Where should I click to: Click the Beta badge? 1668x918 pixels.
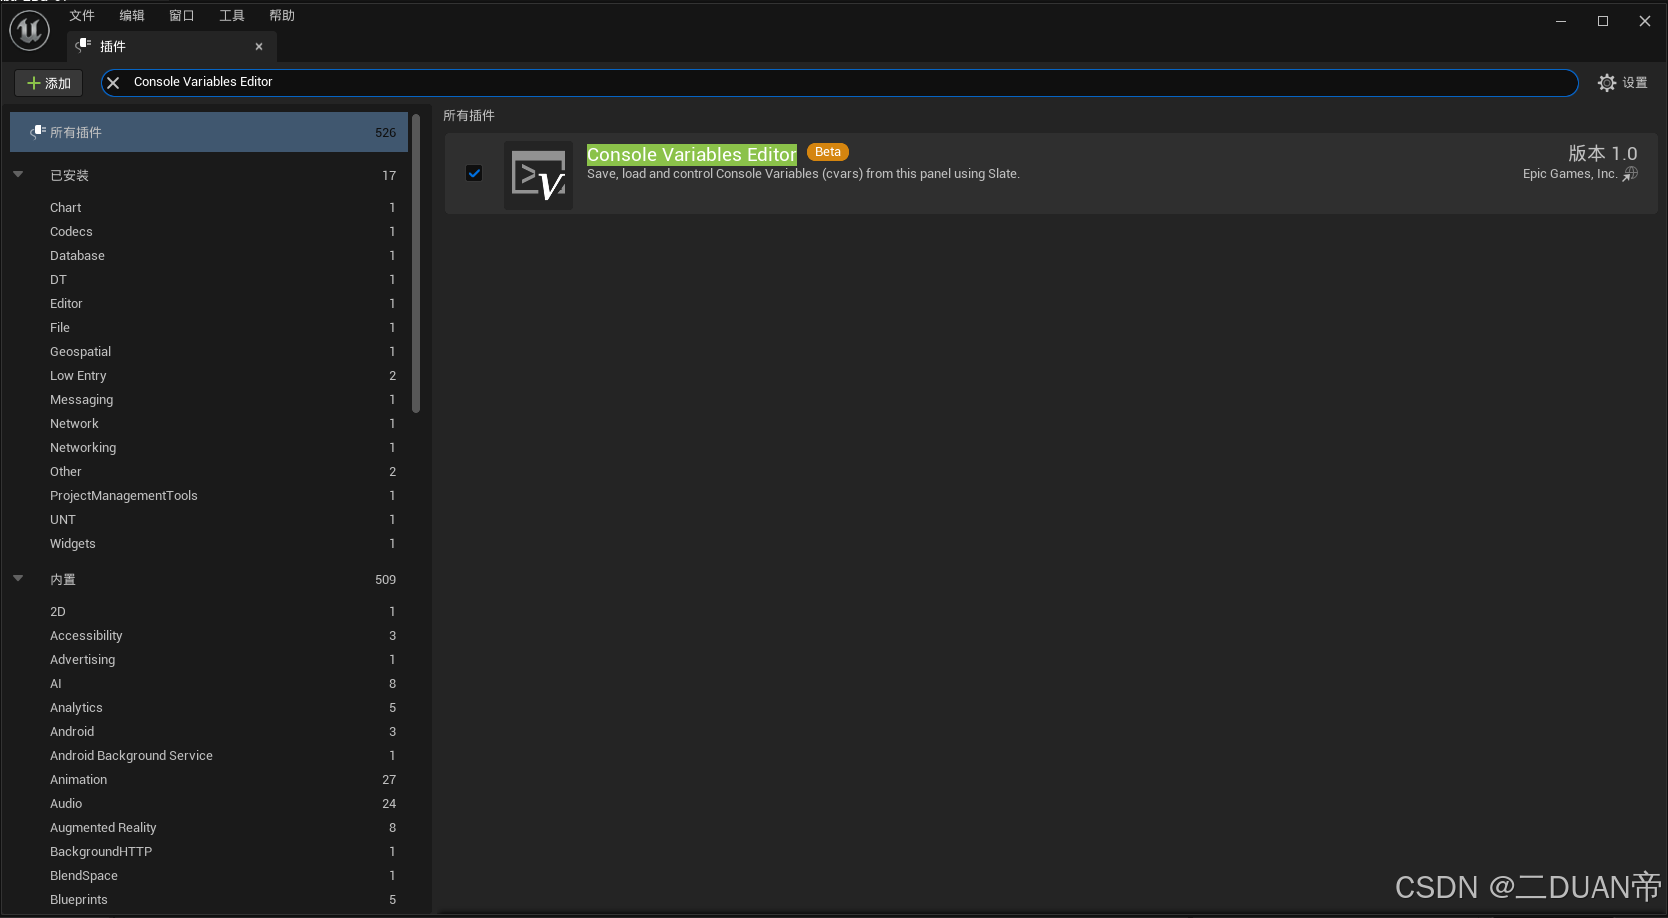(828, 152)
